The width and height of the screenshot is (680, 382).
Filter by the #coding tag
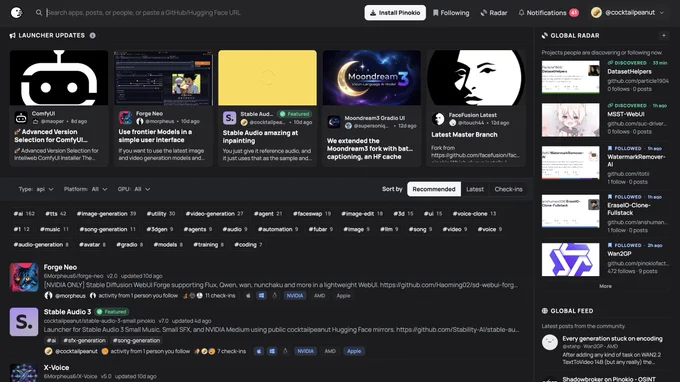click(248, 245)
